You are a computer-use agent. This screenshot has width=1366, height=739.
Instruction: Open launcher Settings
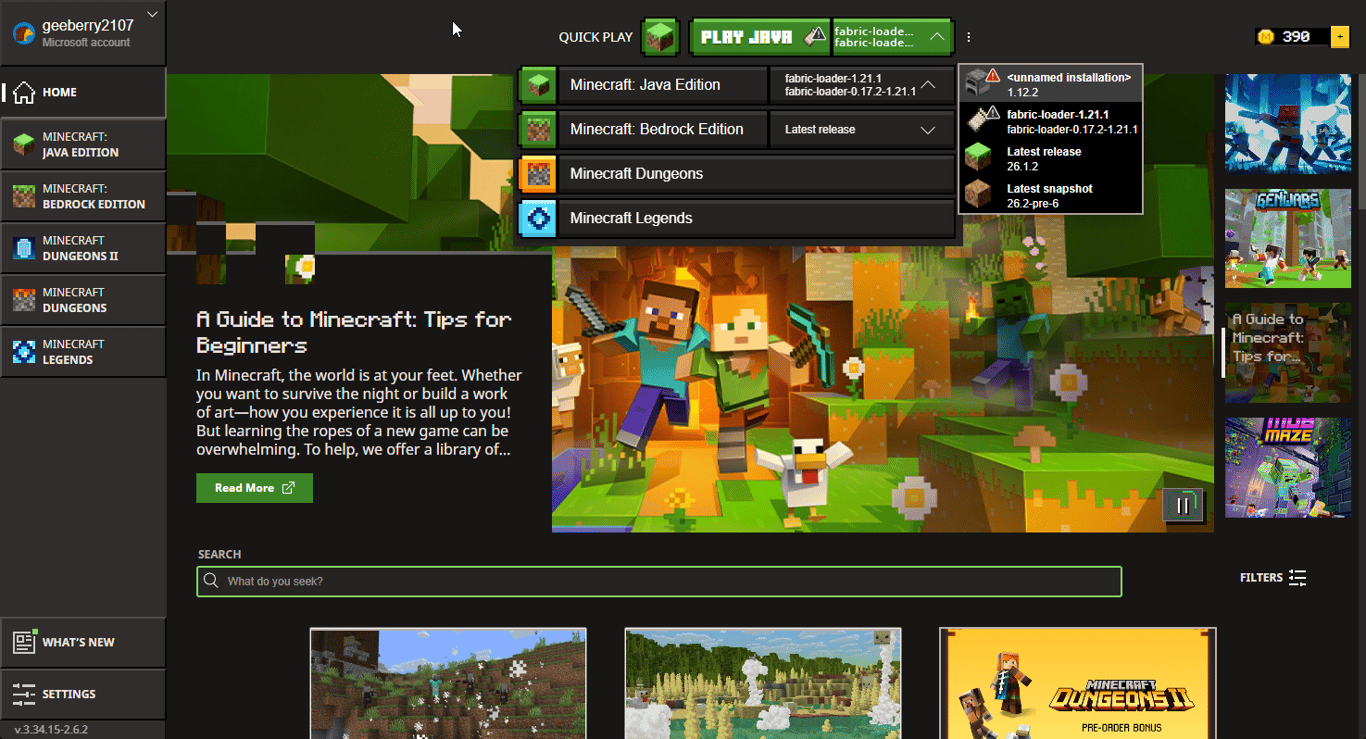tap(83, 694)
